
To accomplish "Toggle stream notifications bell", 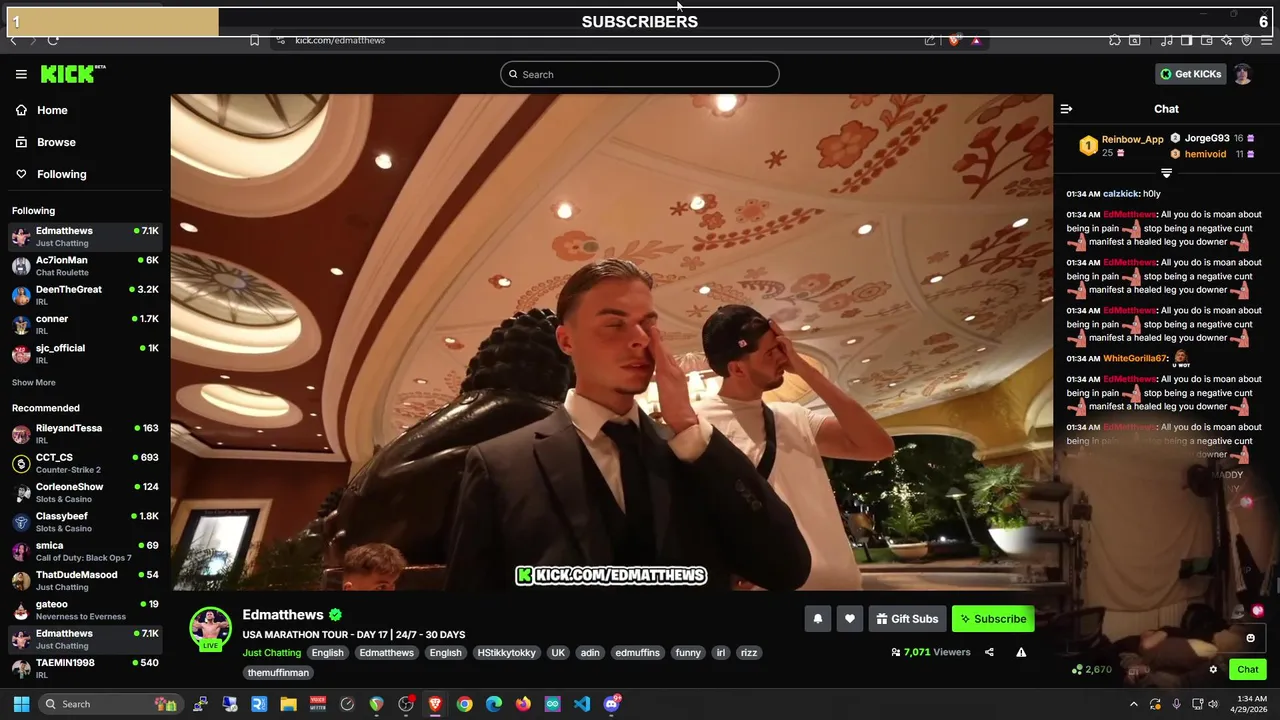I will [818, 619].
